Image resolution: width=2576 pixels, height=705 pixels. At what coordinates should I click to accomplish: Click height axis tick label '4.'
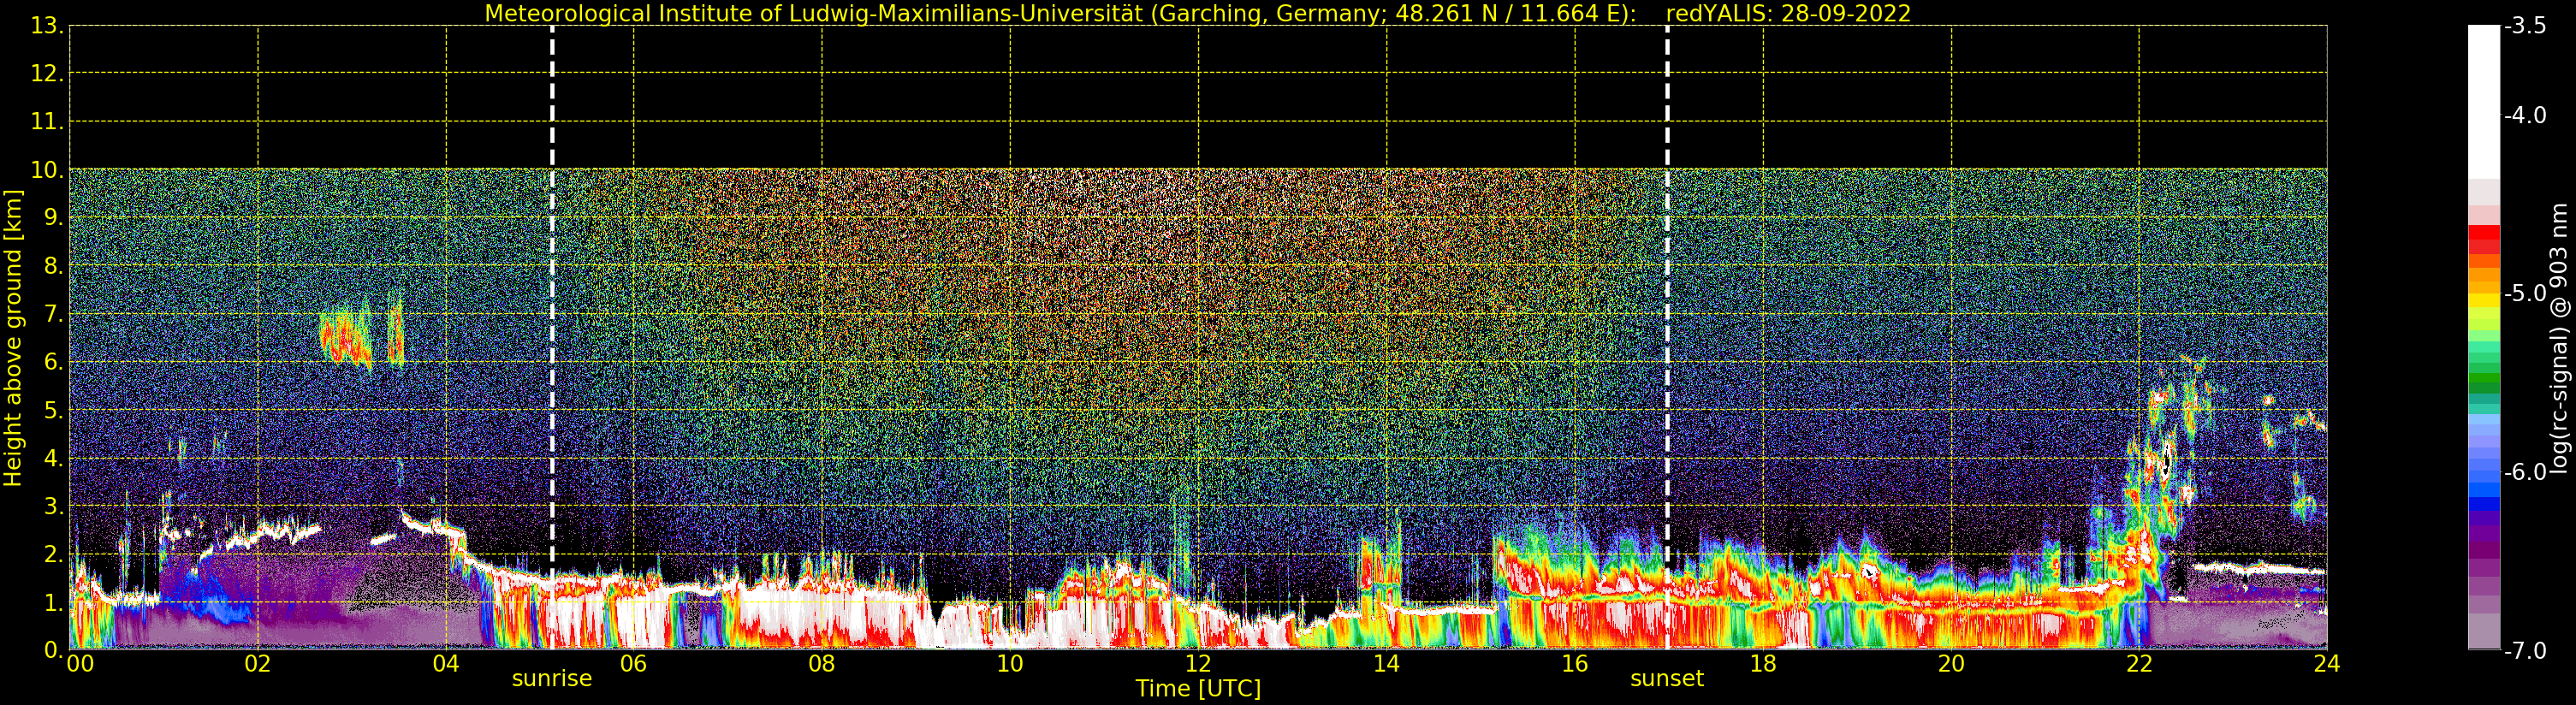(53, 458)
